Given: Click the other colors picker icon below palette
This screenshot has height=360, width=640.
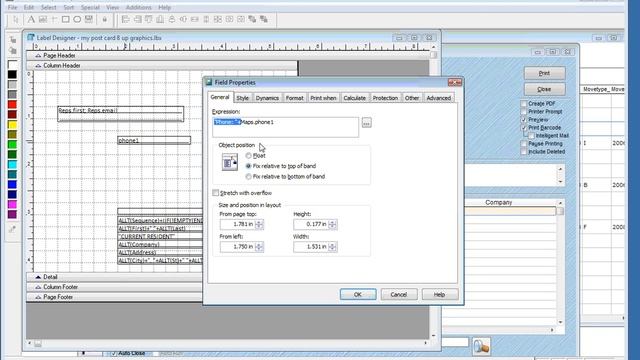Looking at the screenshot, I should click(x=12, y=229).
